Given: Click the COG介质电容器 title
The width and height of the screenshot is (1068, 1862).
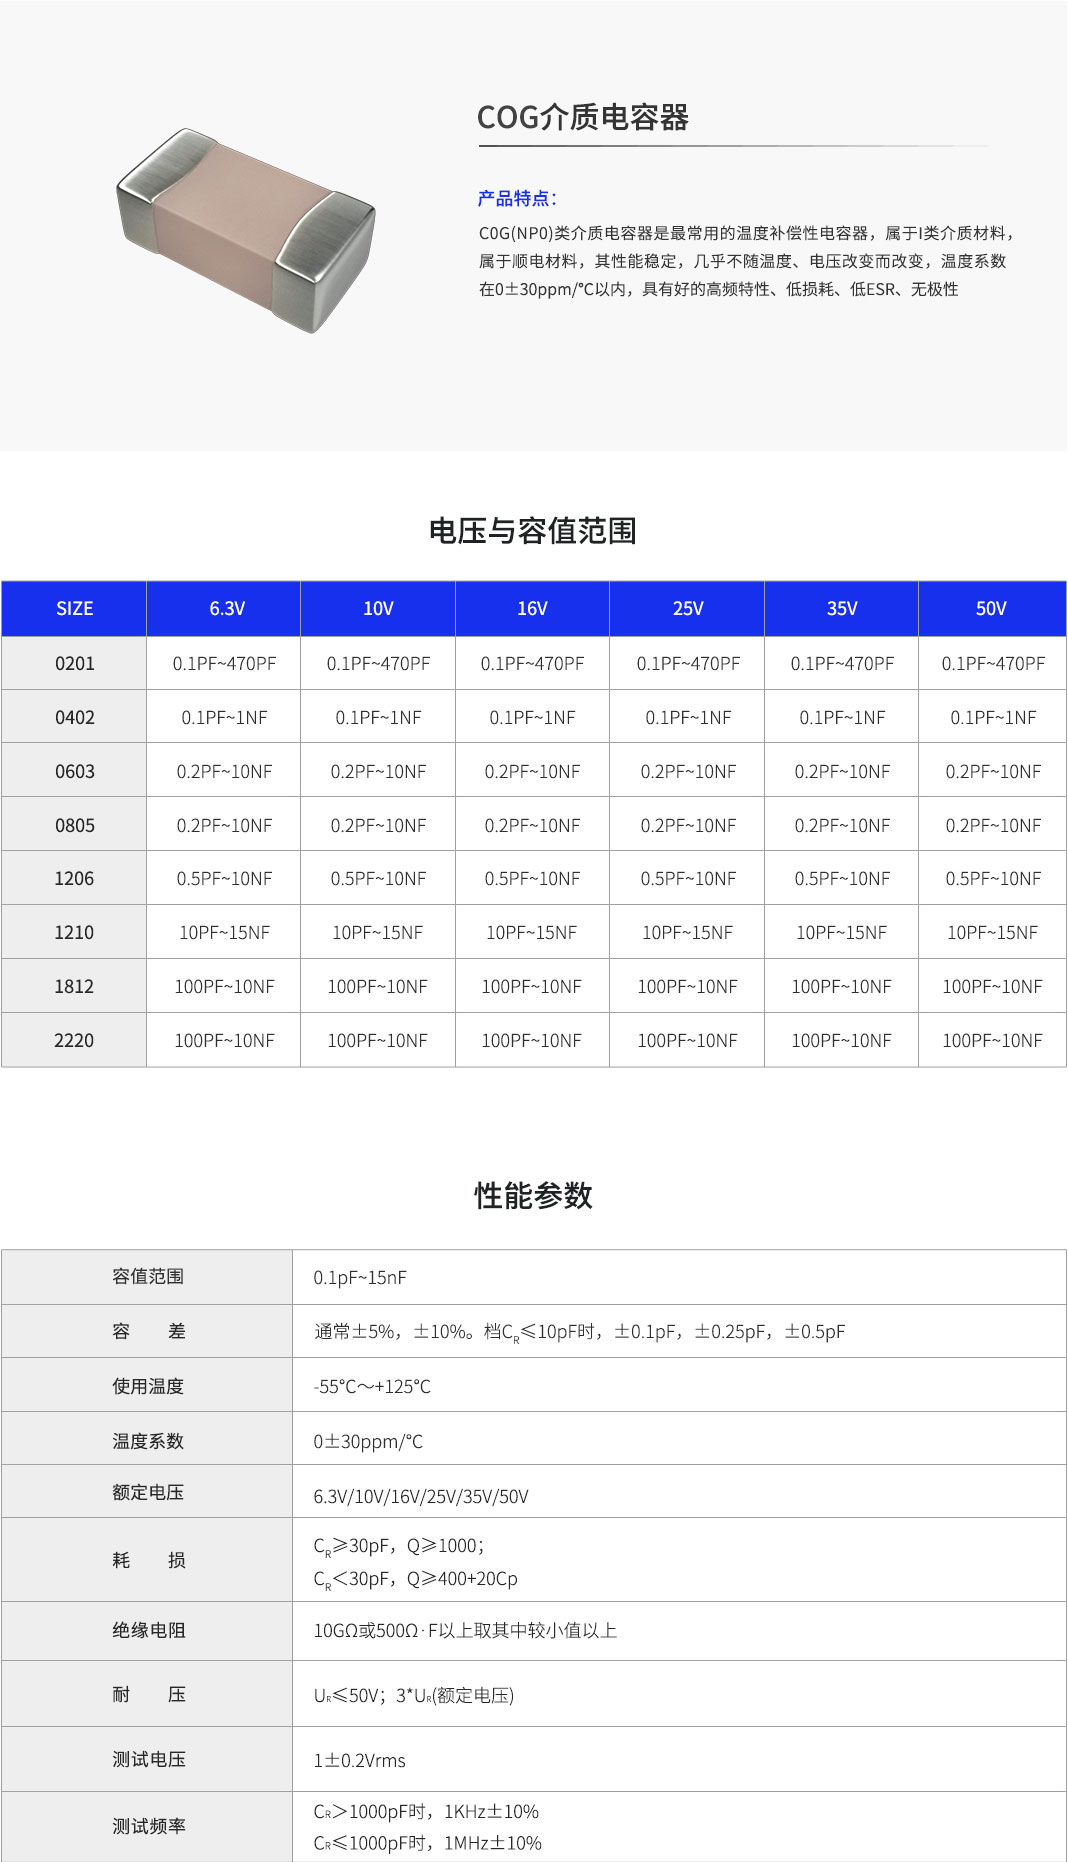Looking at the screenshot, I should tap(582, 118).
